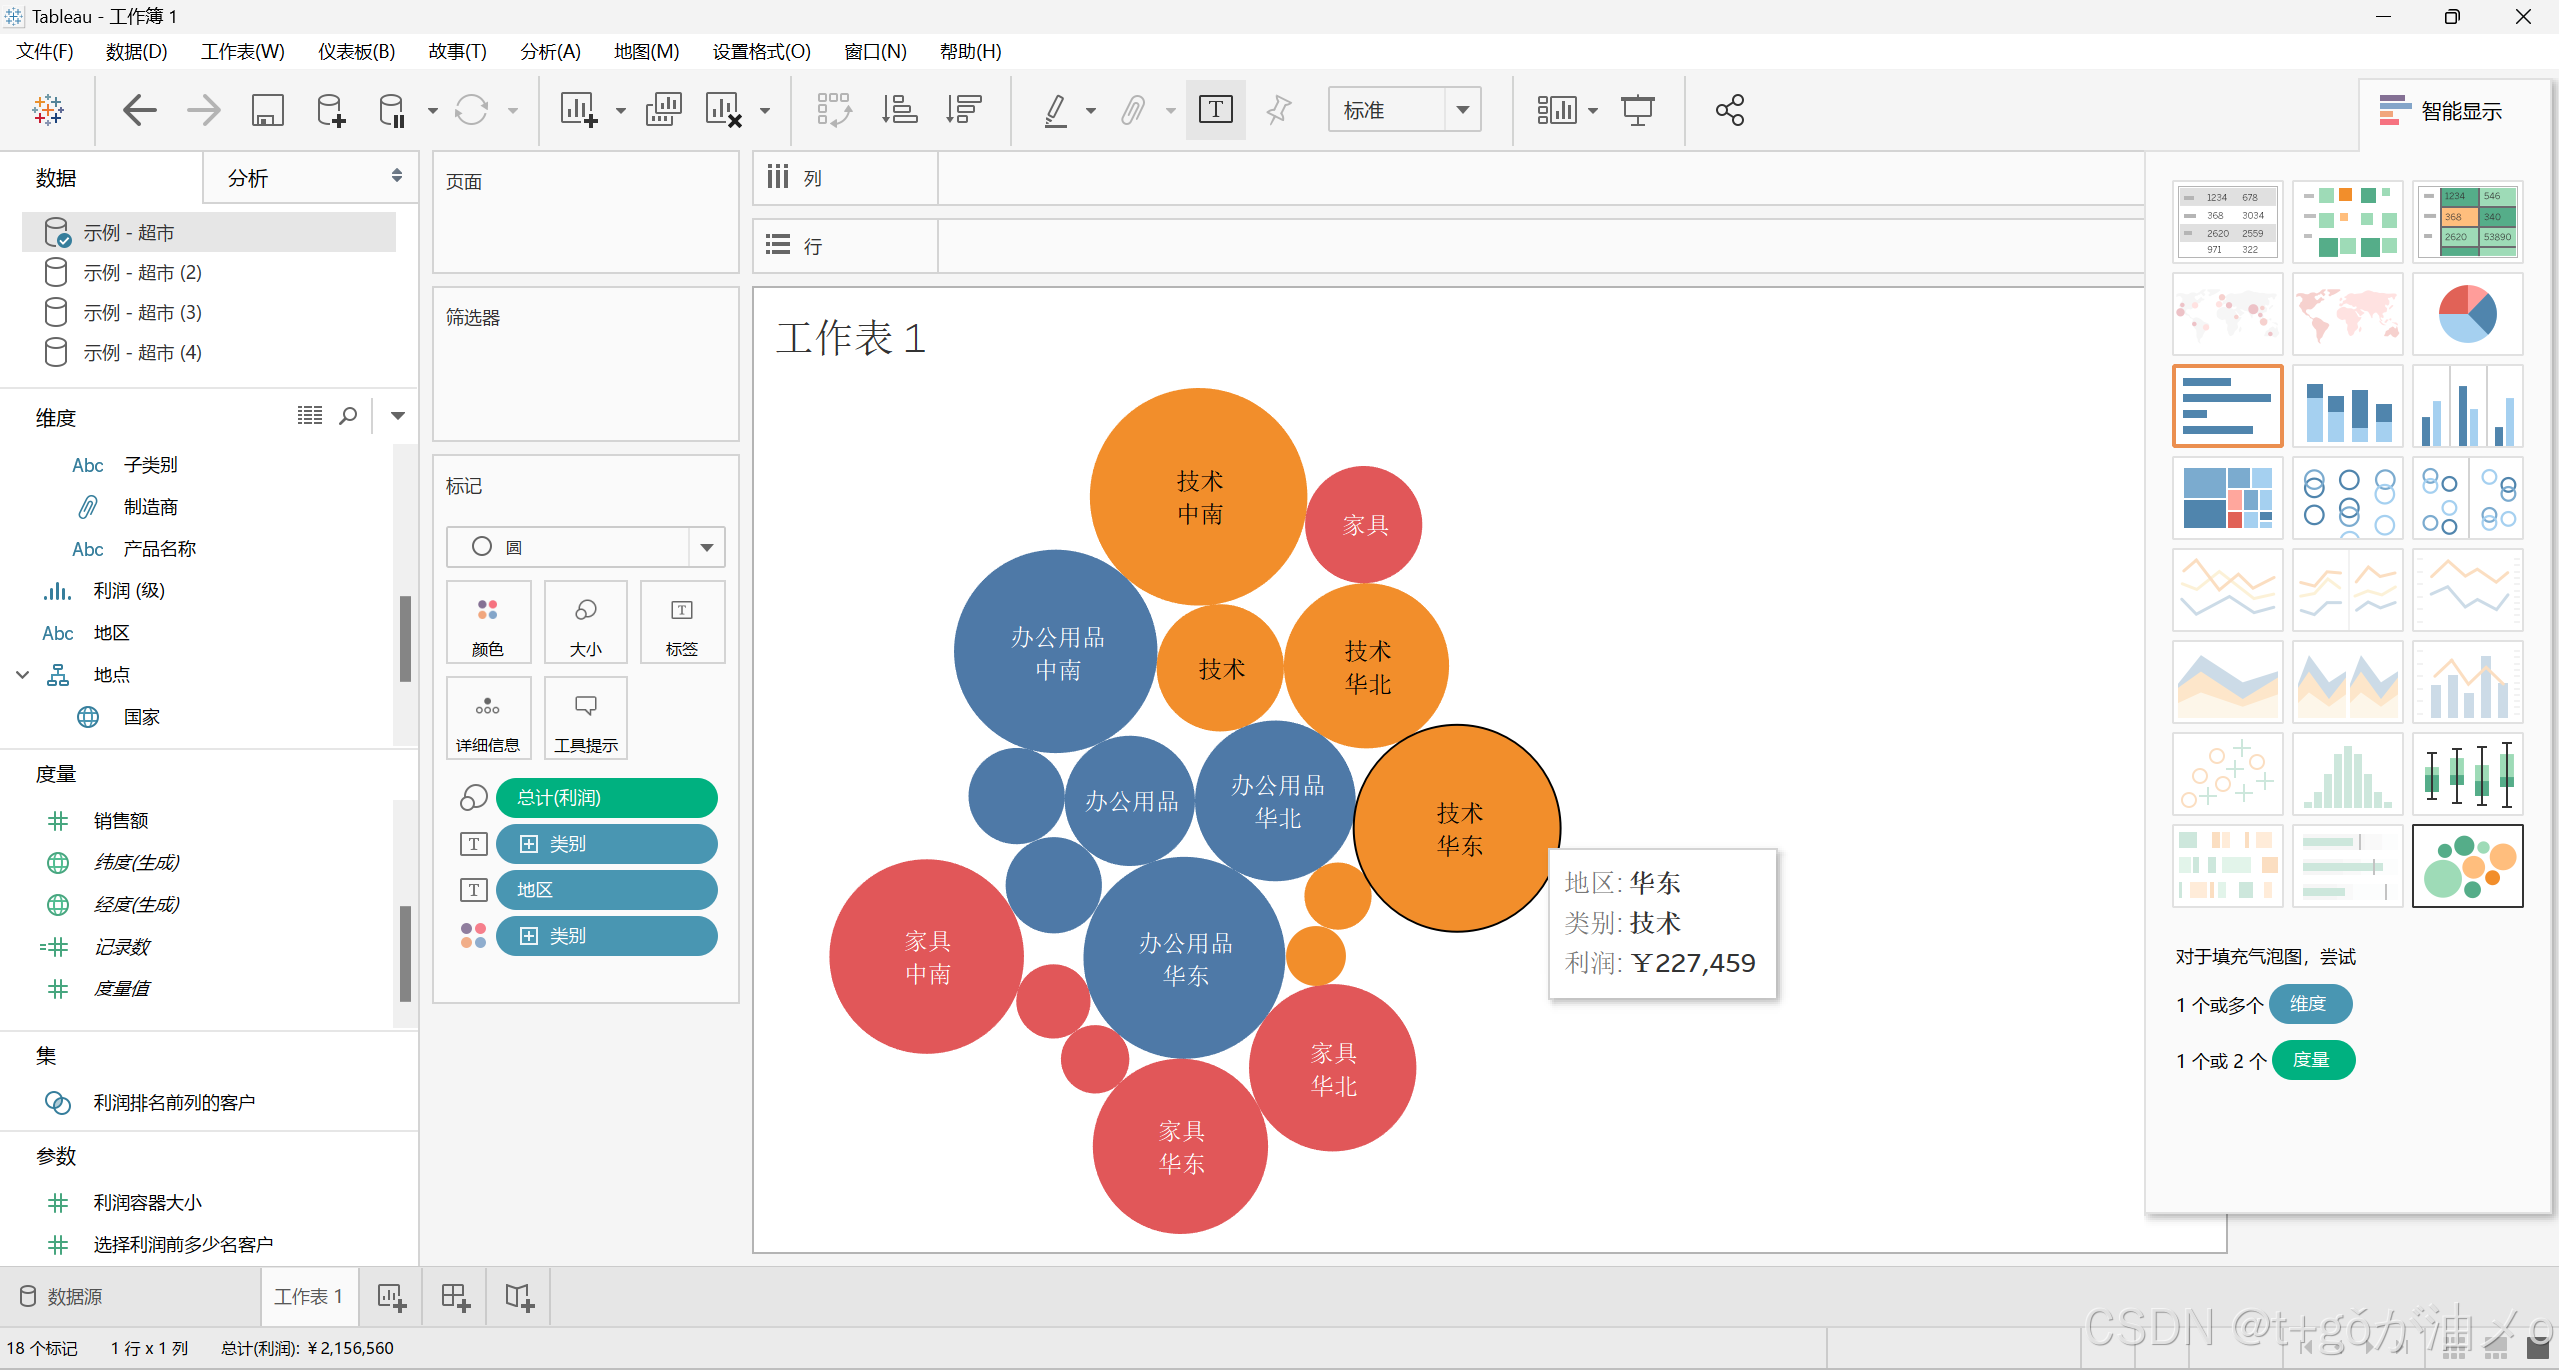Open the 分析(A) menu

coord(550,51)
